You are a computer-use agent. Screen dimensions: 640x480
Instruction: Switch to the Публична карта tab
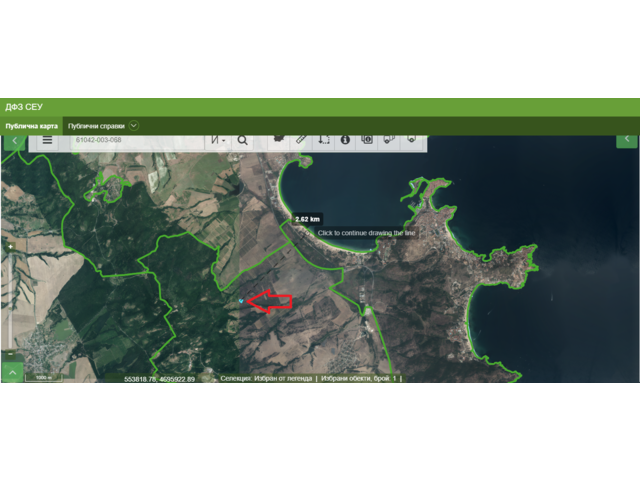pyautogui.click(x=31, y=127)
